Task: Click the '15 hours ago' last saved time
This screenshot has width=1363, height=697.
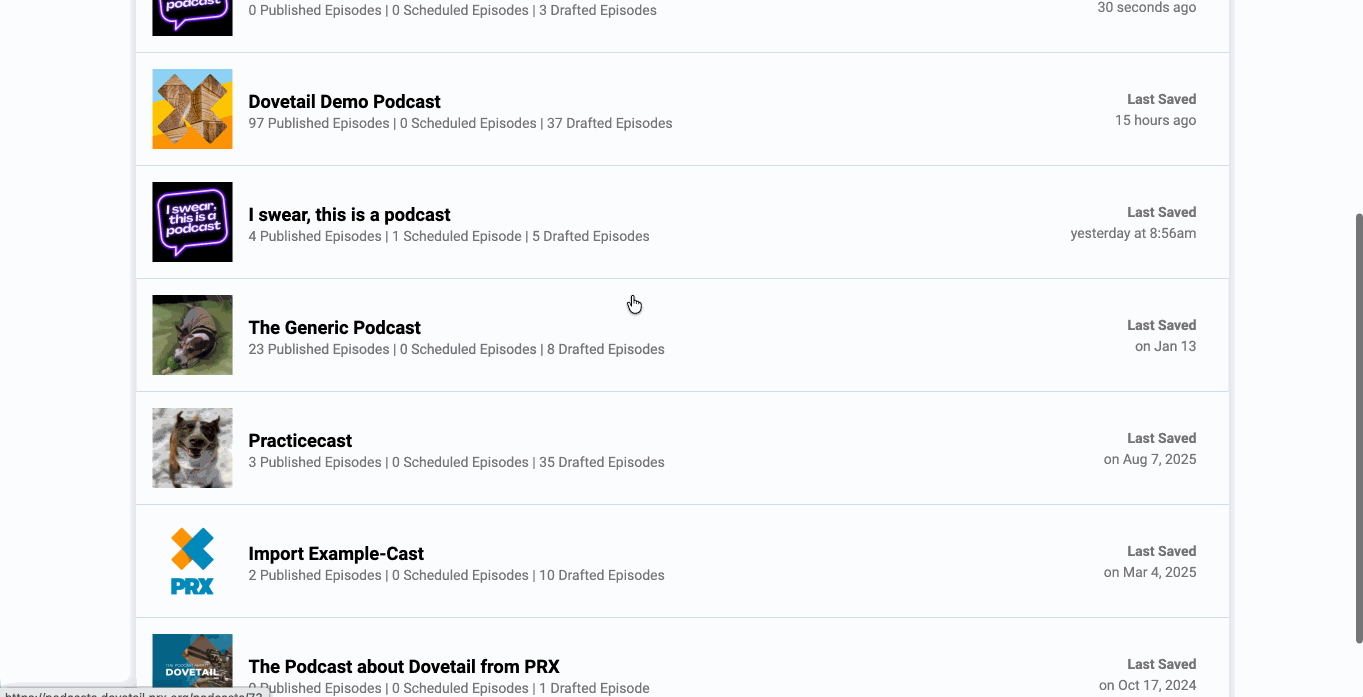Action: [1155, 121]
